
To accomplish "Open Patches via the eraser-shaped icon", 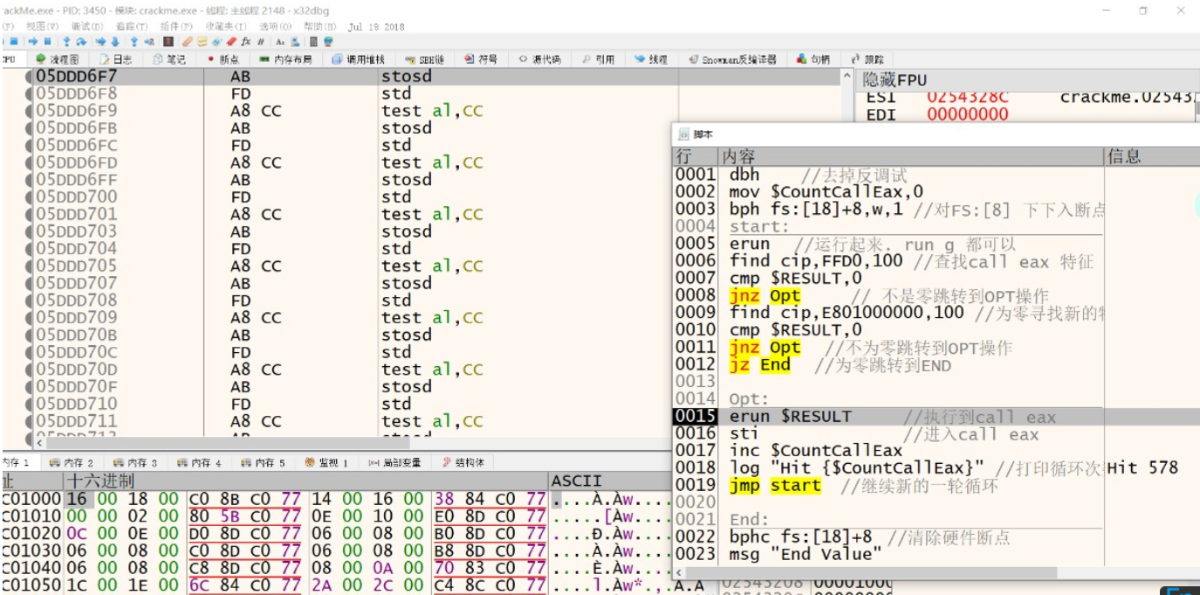I will click(187, 42).
